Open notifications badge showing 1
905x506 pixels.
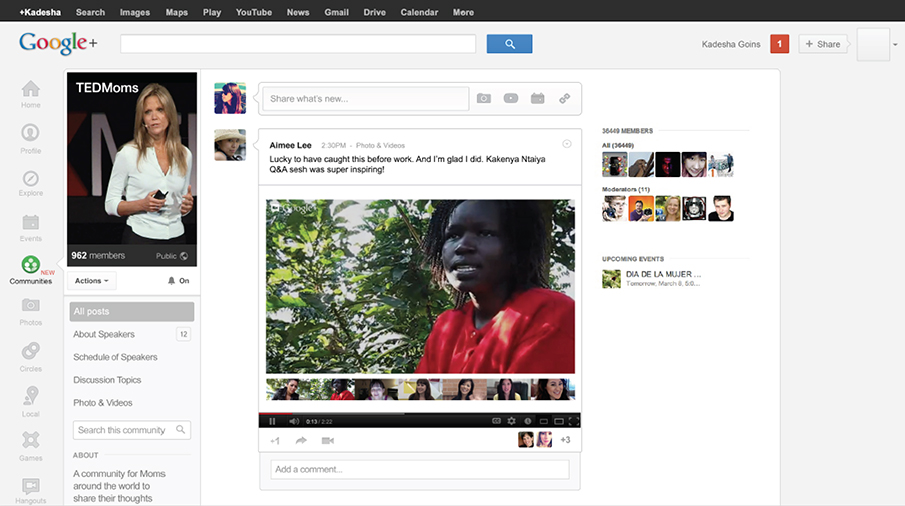pyautogui.click(x=779, y=44)
